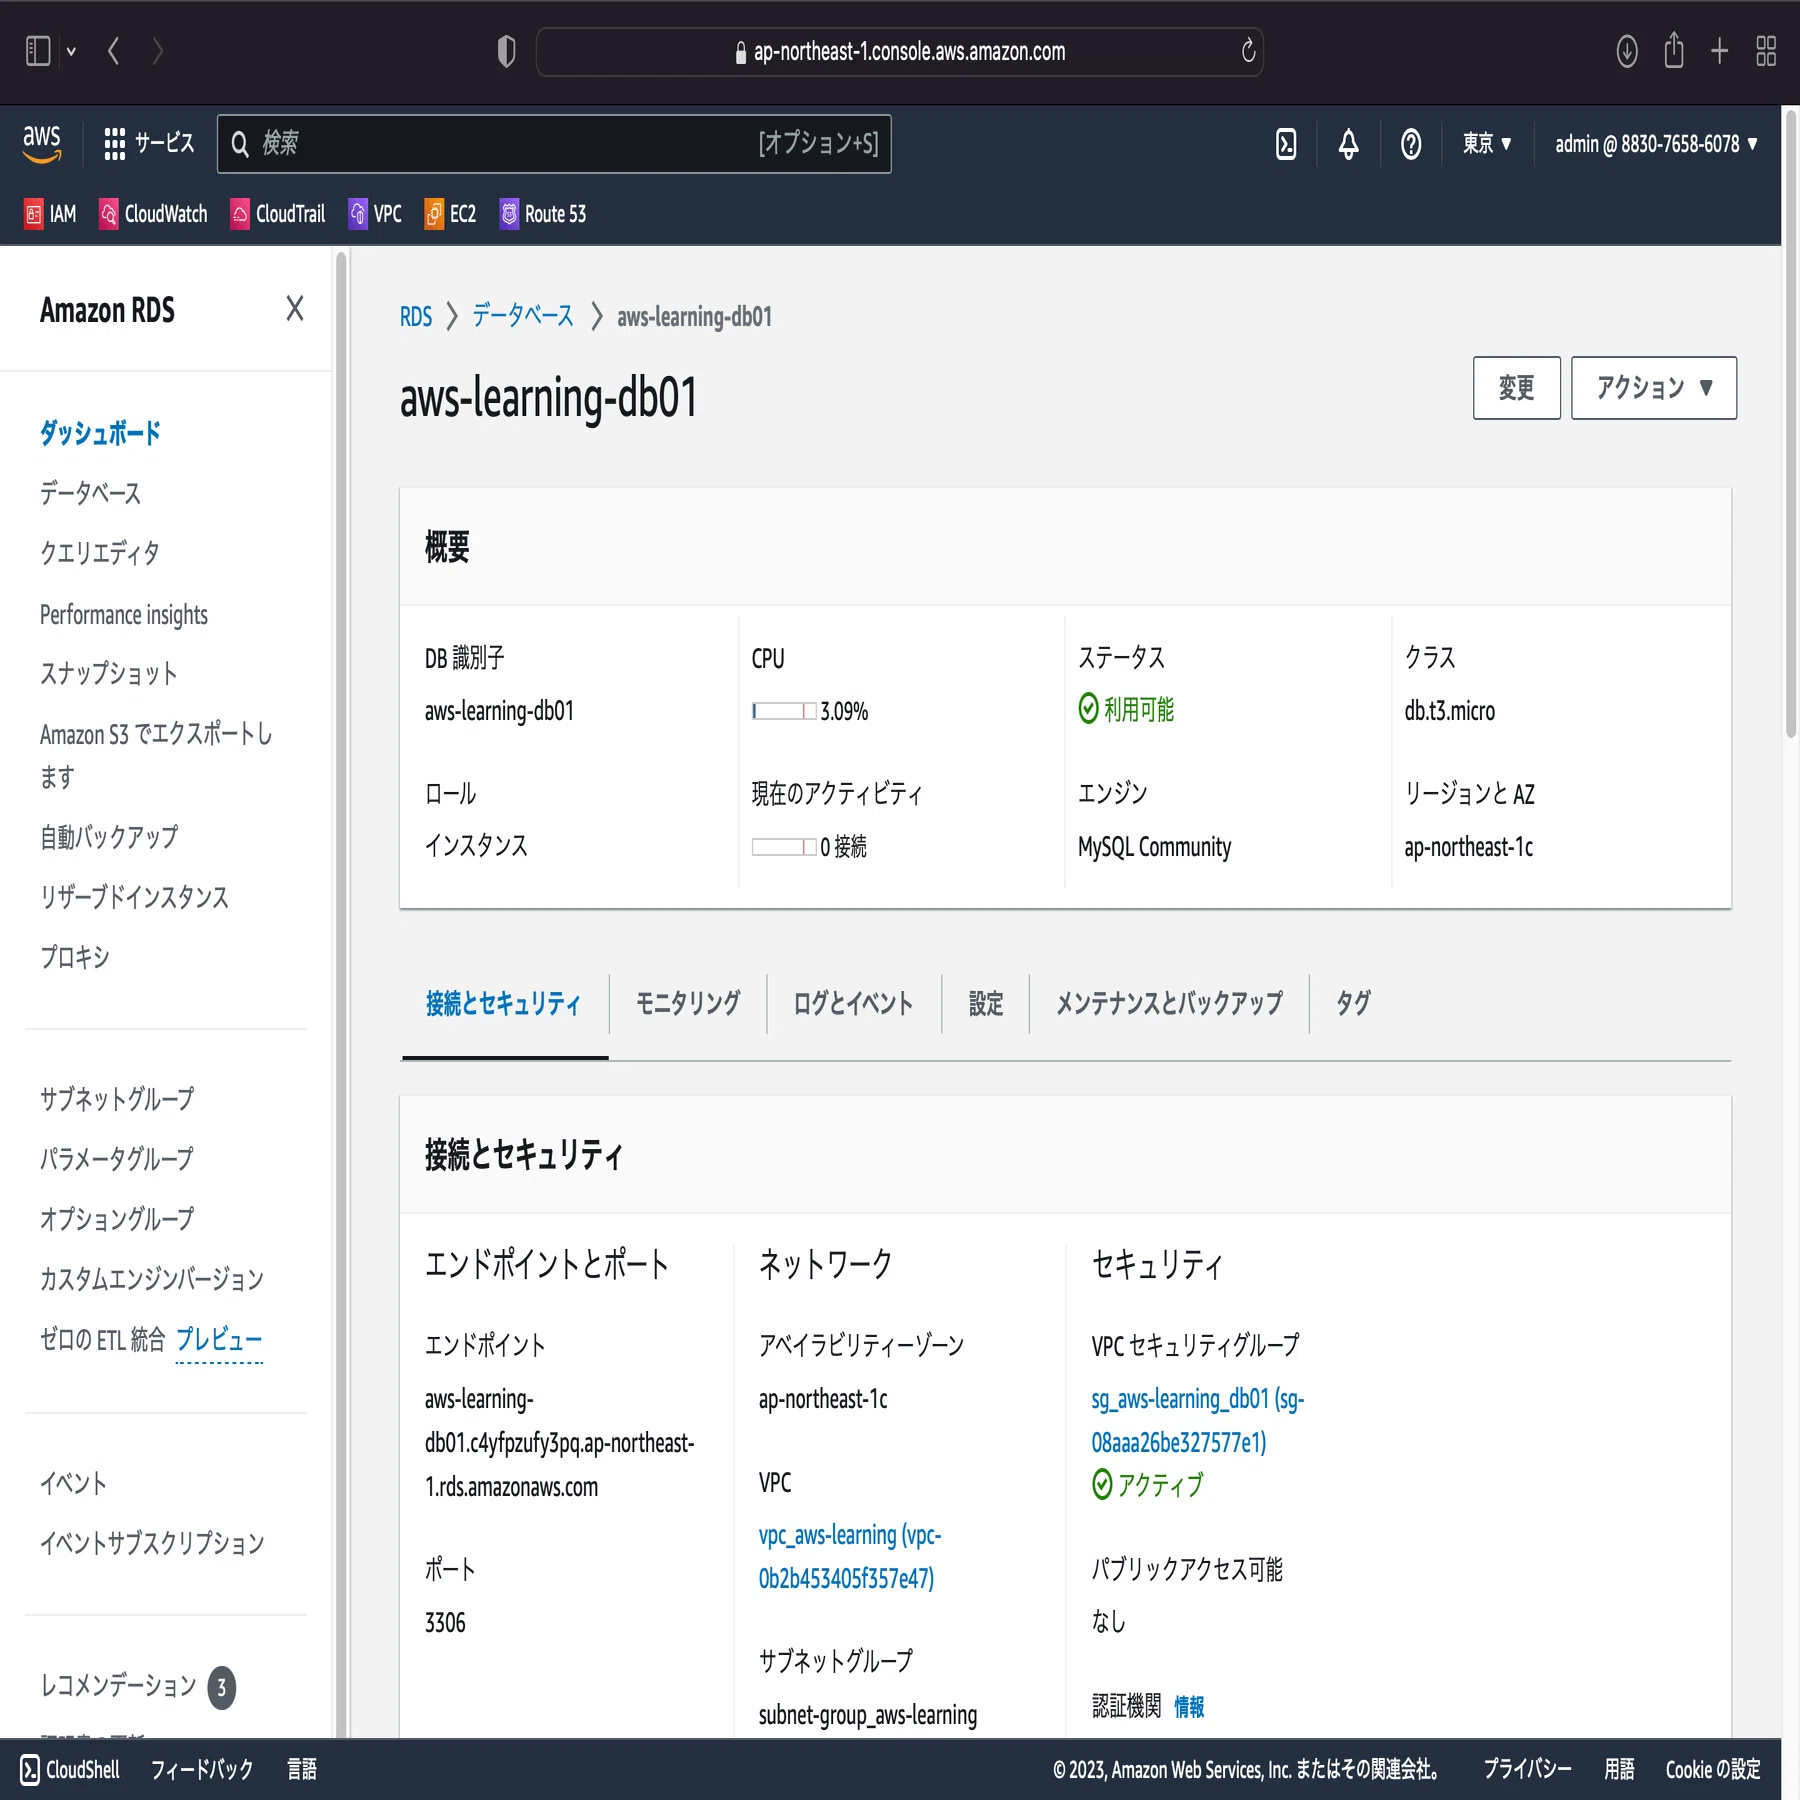This screenshot has height=1800, width=1800.
Task: Open the sg_aws-learning_db01 security group link
Action: 1197,1420
